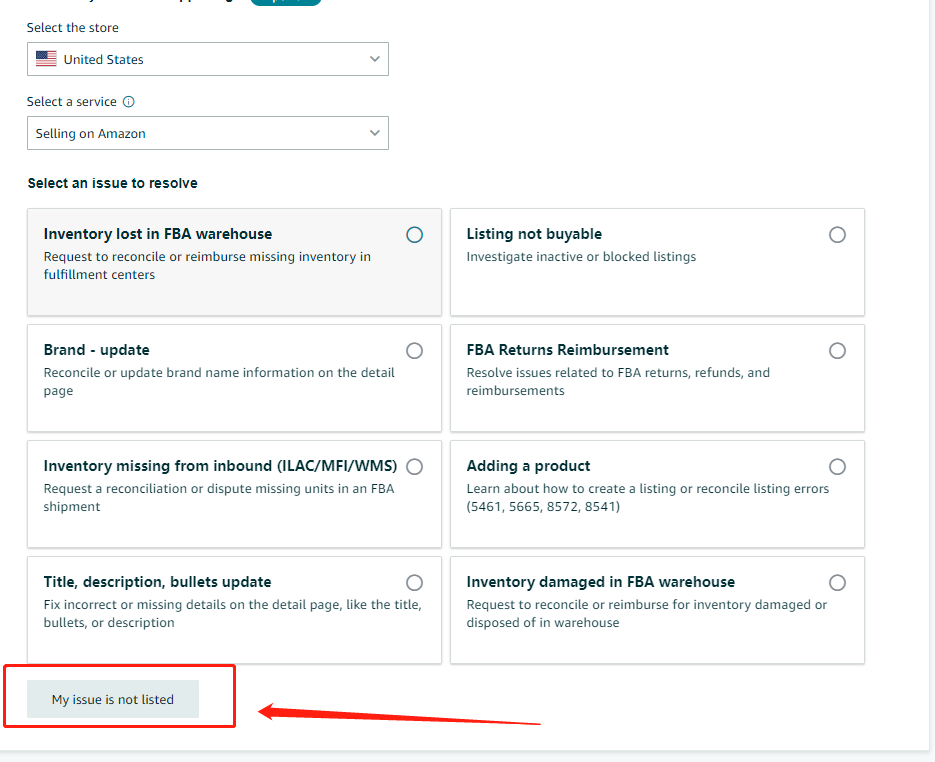Click 'Request to reconcile or reimburse for inventory damaged' text
The image size is (935, 762).
pos(646,614)
